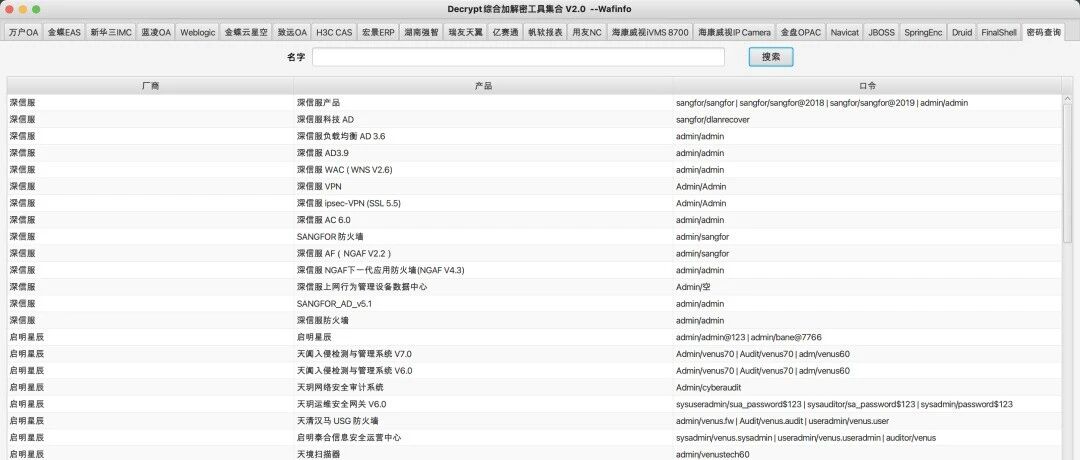Image resolution: width=1080 pixels, height=460 pixels.
Task: Click the admin/venus.fw password cell
Action: click(867, 421)
